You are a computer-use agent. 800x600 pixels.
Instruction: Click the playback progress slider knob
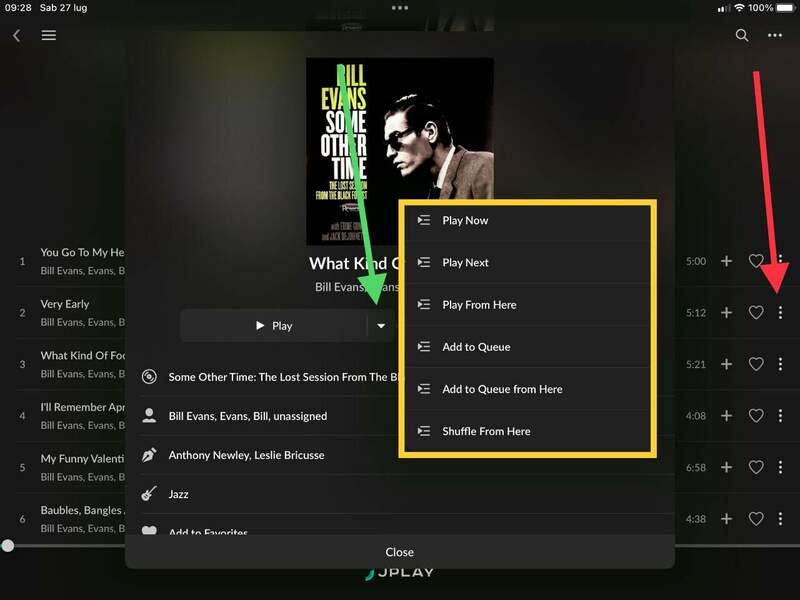point(8,546)
